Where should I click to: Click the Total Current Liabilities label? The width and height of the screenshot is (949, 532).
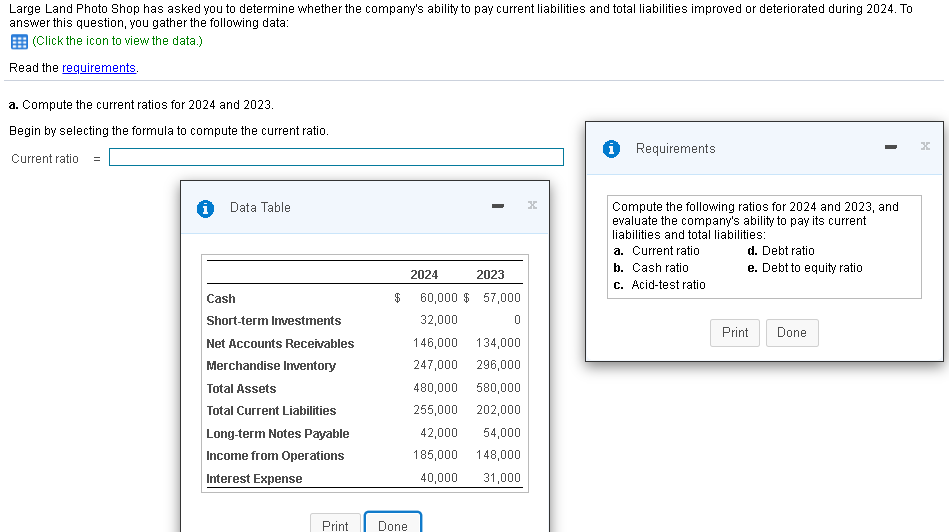[x=271, y=411]
